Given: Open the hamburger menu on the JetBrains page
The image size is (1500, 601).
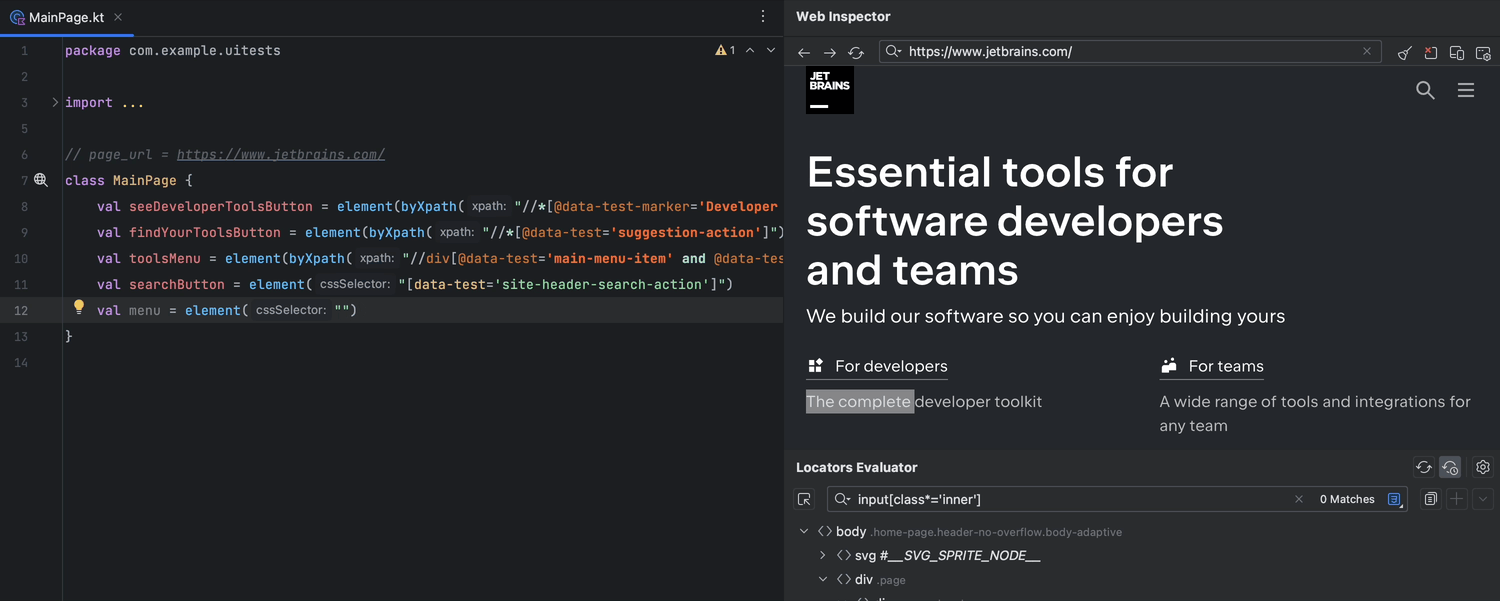Looking at the screenshot, I should pos(1466,91).
